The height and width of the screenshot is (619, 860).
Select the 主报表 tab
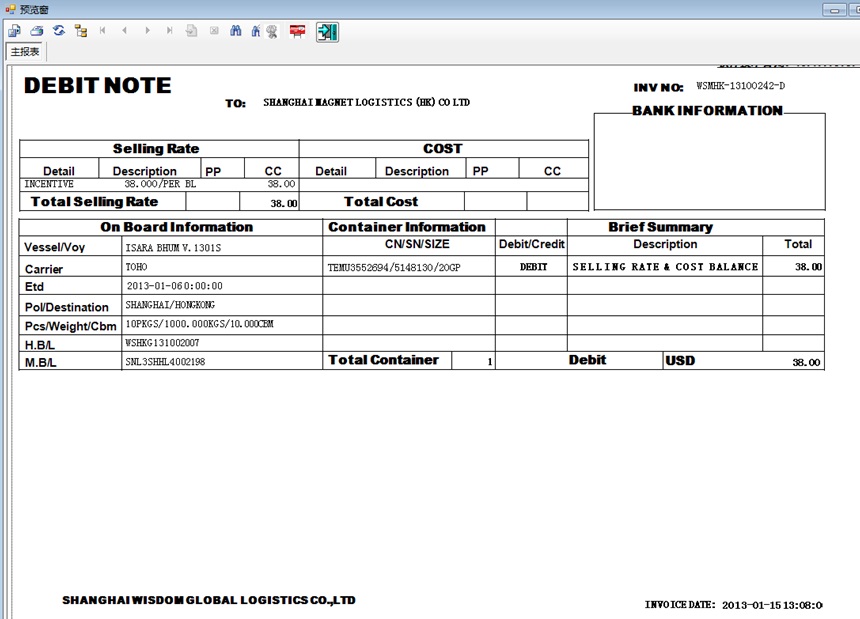[25, 52]
